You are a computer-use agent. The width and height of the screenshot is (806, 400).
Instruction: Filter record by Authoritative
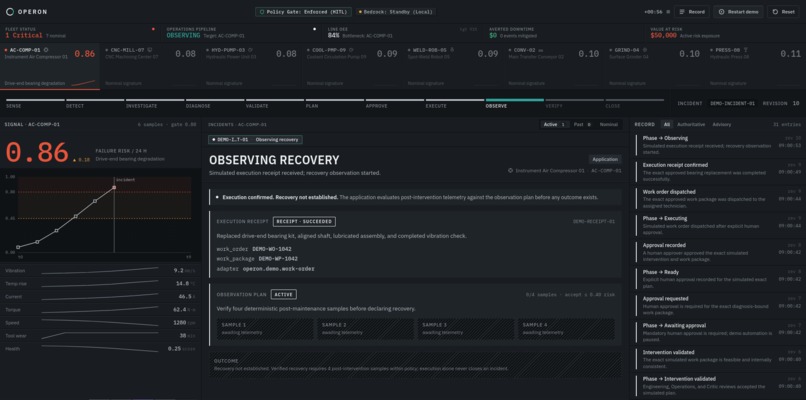click(691, 124)
